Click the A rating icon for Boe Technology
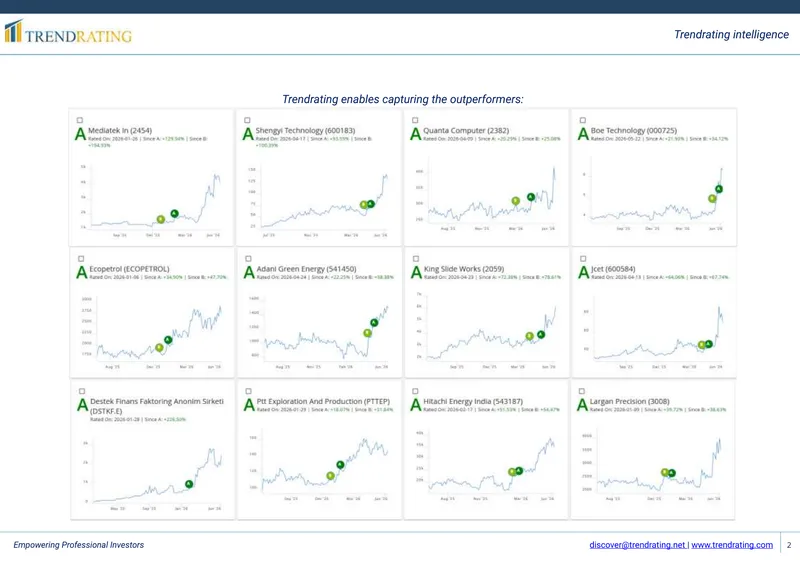Image resolution: width=800 pixels, height=566 pixels. pyautogui.click(x=583, y=134)
